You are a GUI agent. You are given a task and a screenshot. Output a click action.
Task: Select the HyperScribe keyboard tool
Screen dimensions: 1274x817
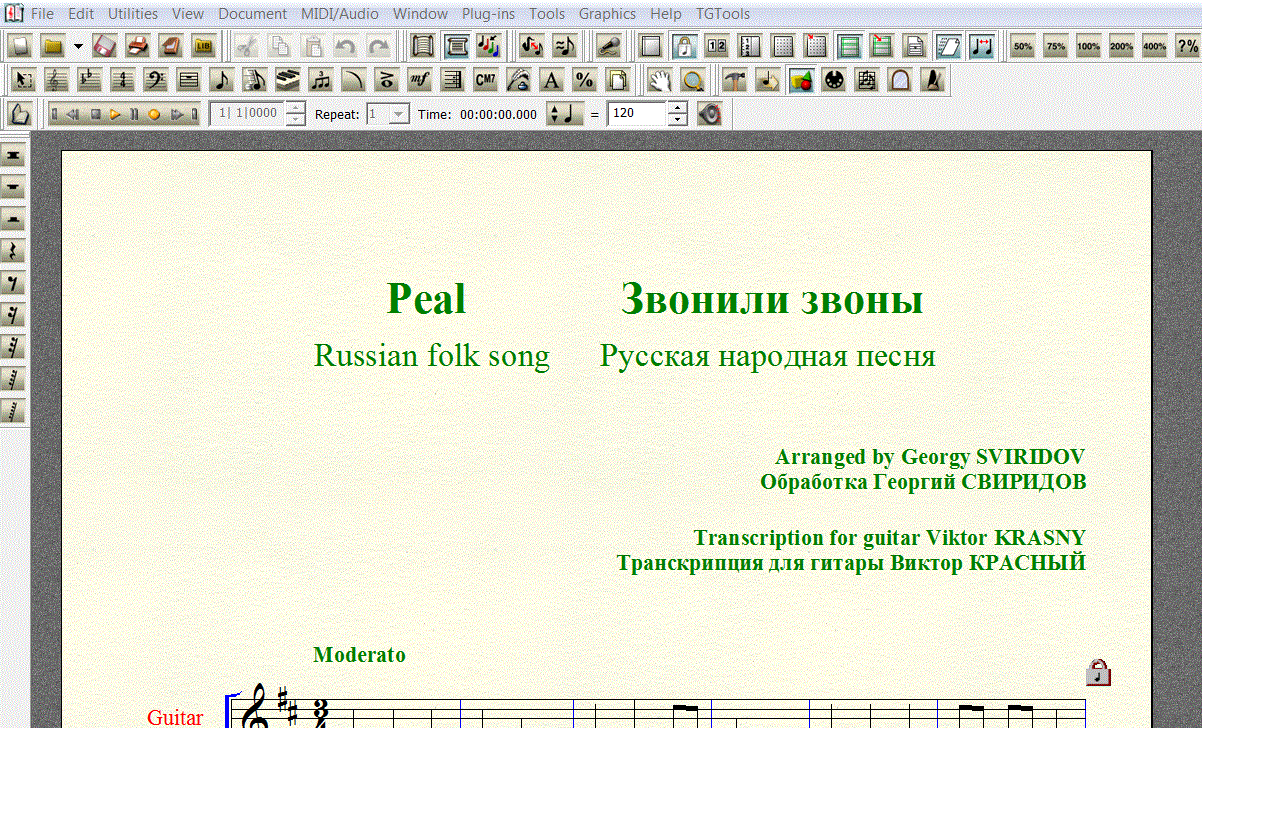pyautogui.click(x=288, y=80)
